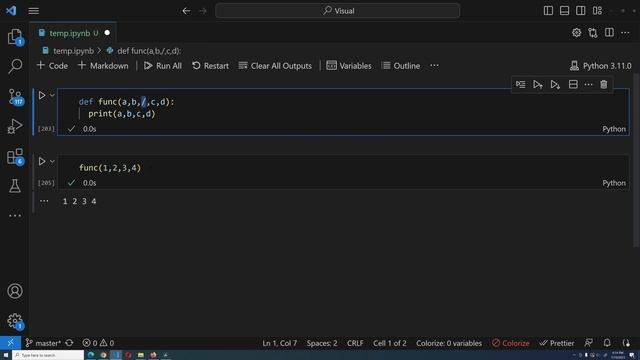Split cell from cell toolbar
640x360 pixels.
click(573, 84)
